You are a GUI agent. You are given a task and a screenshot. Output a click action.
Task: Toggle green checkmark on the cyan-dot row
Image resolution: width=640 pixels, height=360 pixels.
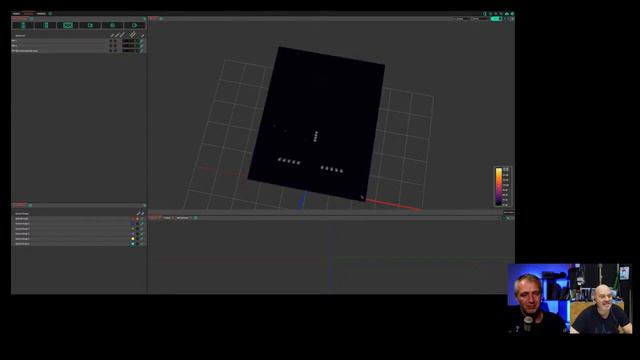[142, 244]
